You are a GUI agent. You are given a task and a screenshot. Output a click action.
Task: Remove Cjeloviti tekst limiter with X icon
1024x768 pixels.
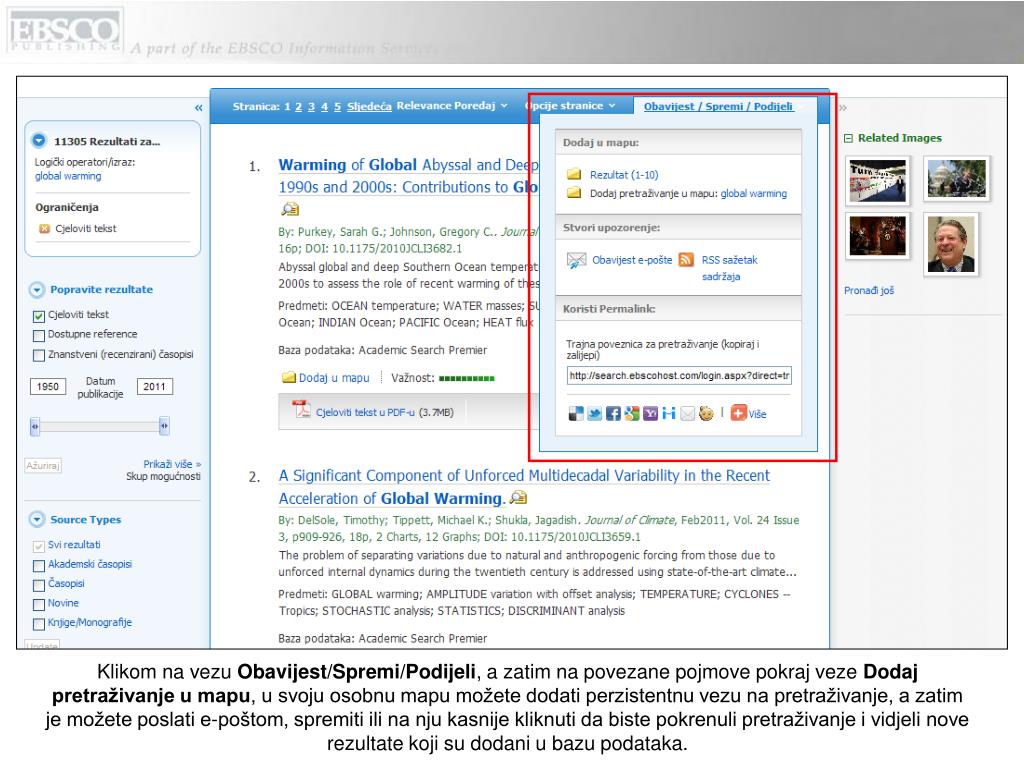[44, 229]
